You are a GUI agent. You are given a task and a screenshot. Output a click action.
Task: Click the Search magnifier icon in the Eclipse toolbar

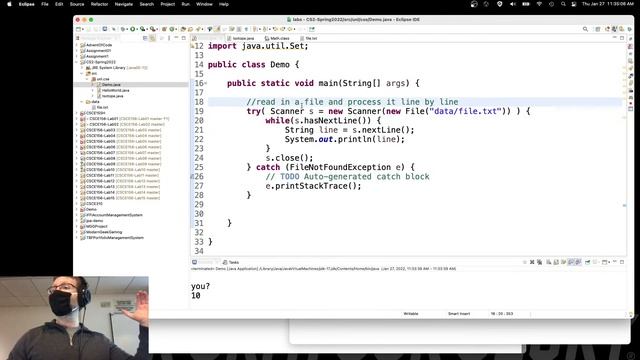pos(585,29)
